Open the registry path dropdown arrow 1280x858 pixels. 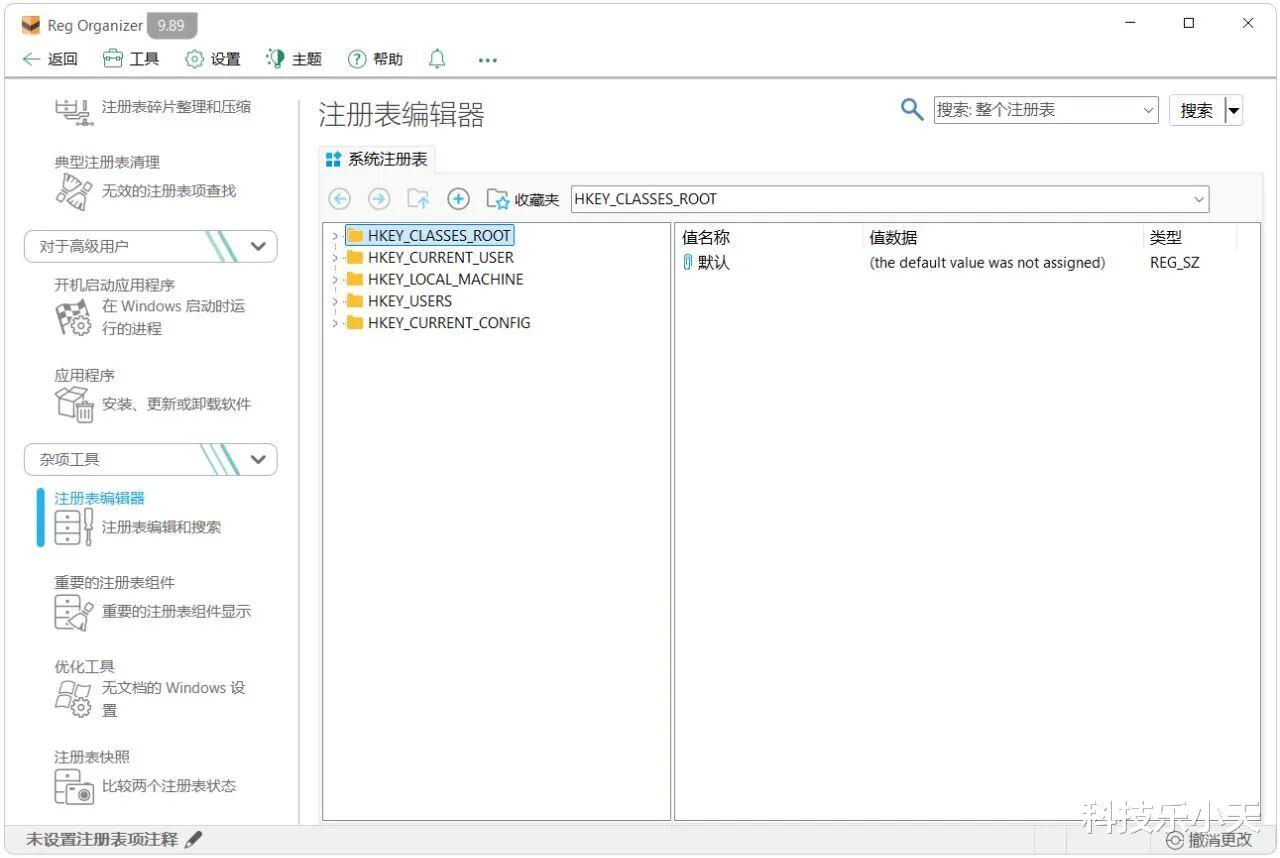point(1199,199)
